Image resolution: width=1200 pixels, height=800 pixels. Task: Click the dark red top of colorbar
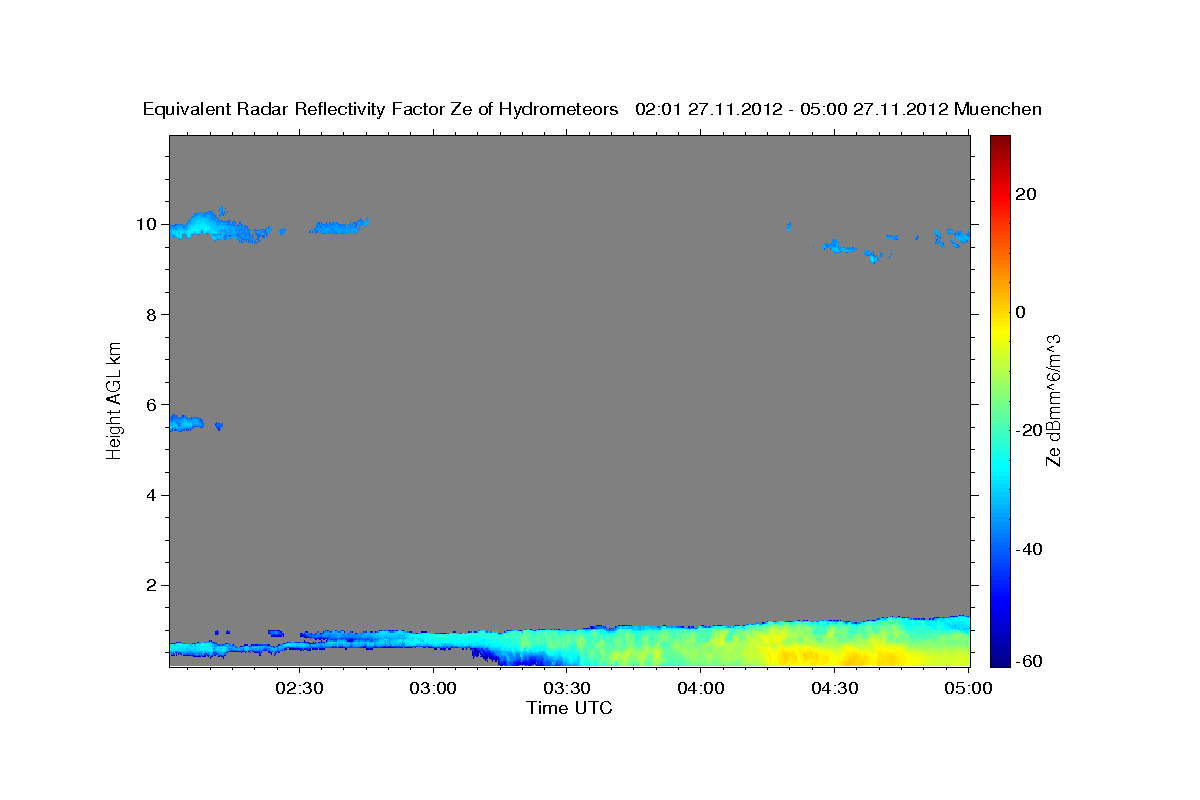[1000, 143]
